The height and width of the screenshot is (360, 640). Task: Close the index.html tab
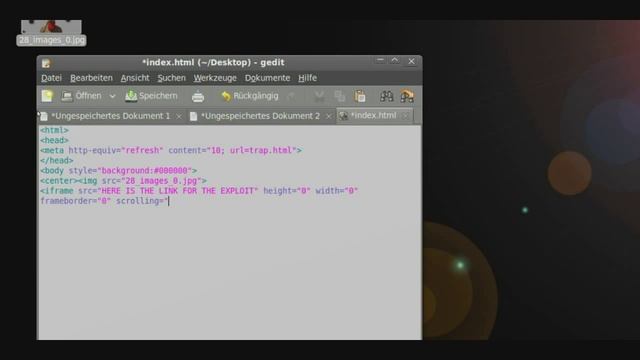(x=405, y=116)
